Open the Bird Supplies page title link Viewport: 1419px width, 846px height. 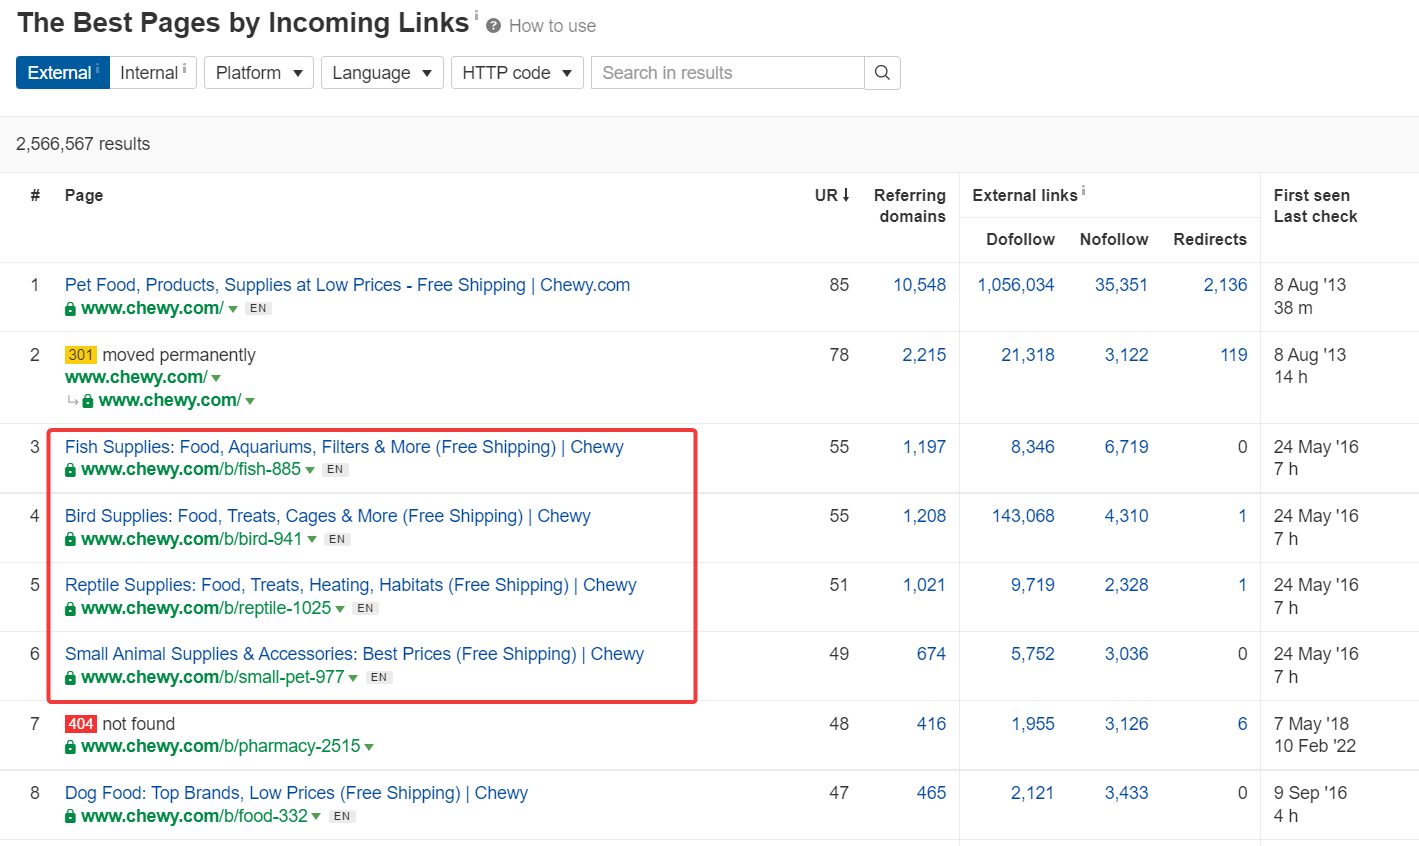pyautogui.click(x=328, y=516)
